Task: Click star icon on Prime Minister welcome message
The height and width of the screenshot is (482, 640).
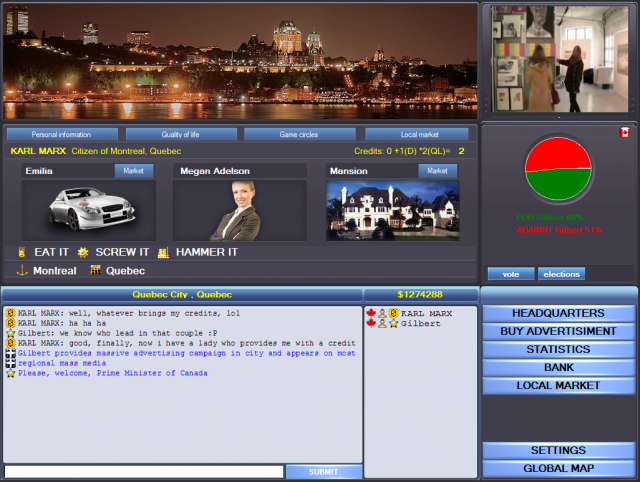Action: click(11, 373)
